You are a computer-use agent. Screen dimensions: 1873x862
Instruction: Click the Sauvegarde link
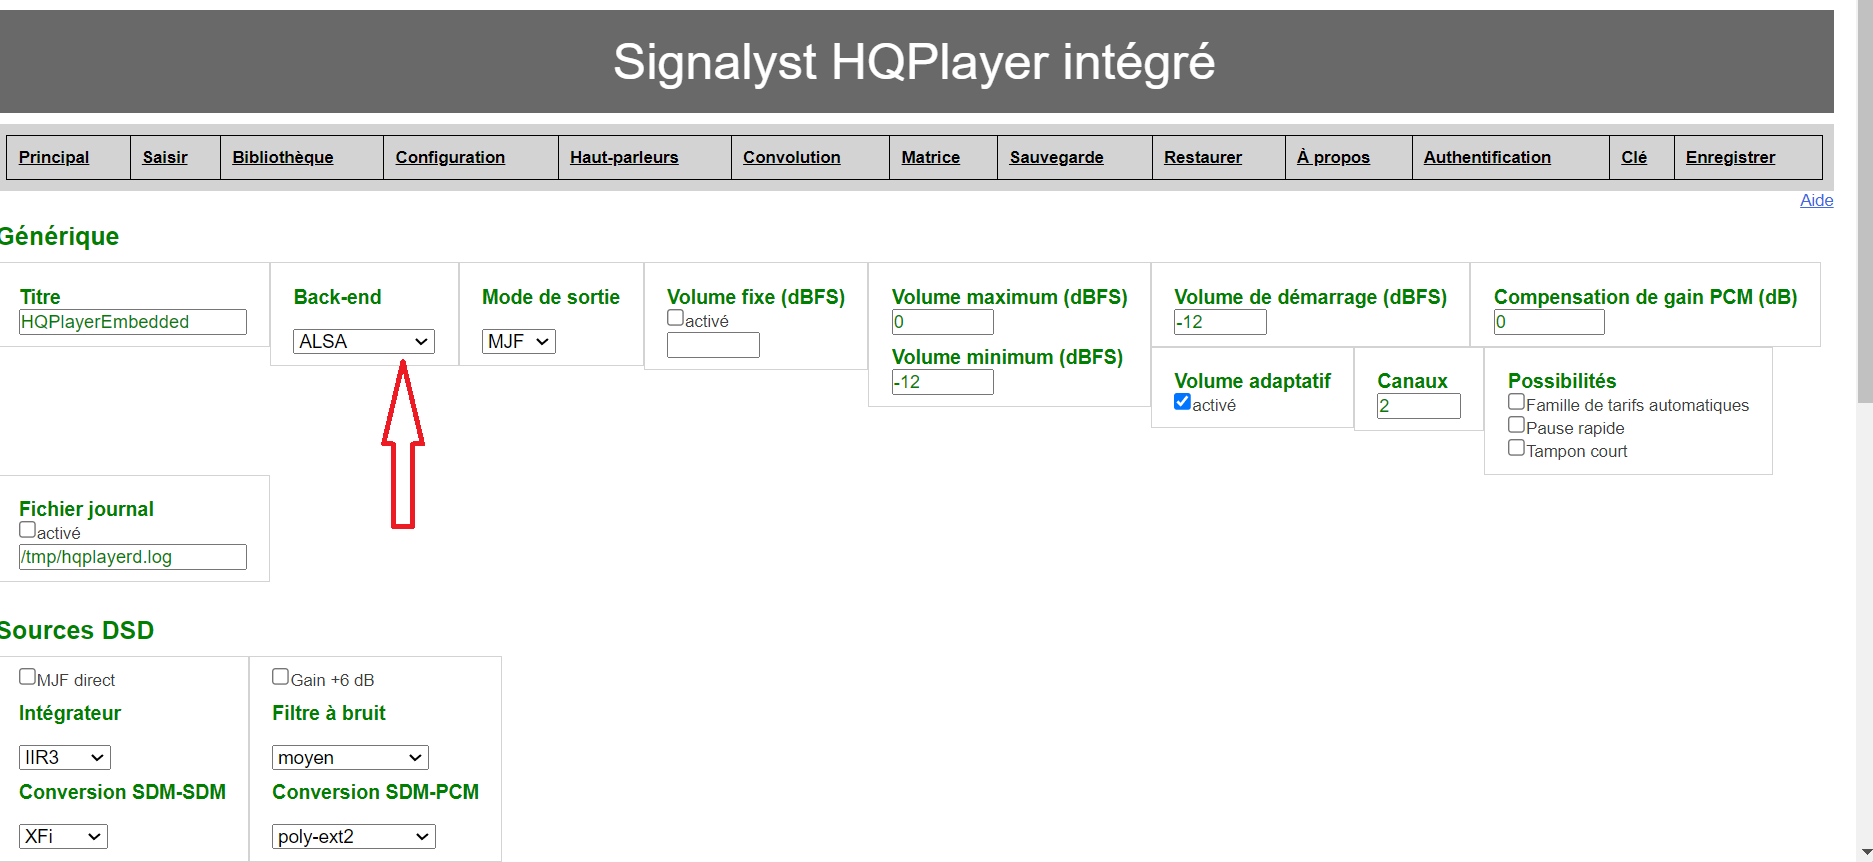click(1057, 157)
